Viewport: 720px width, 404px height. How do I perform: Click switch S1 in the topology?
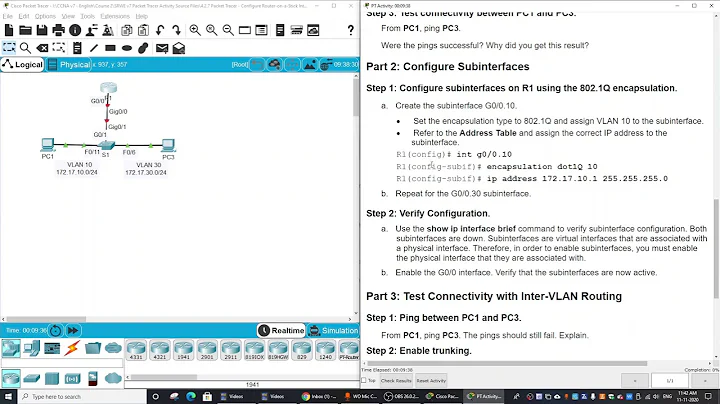(x=107, y=145)
